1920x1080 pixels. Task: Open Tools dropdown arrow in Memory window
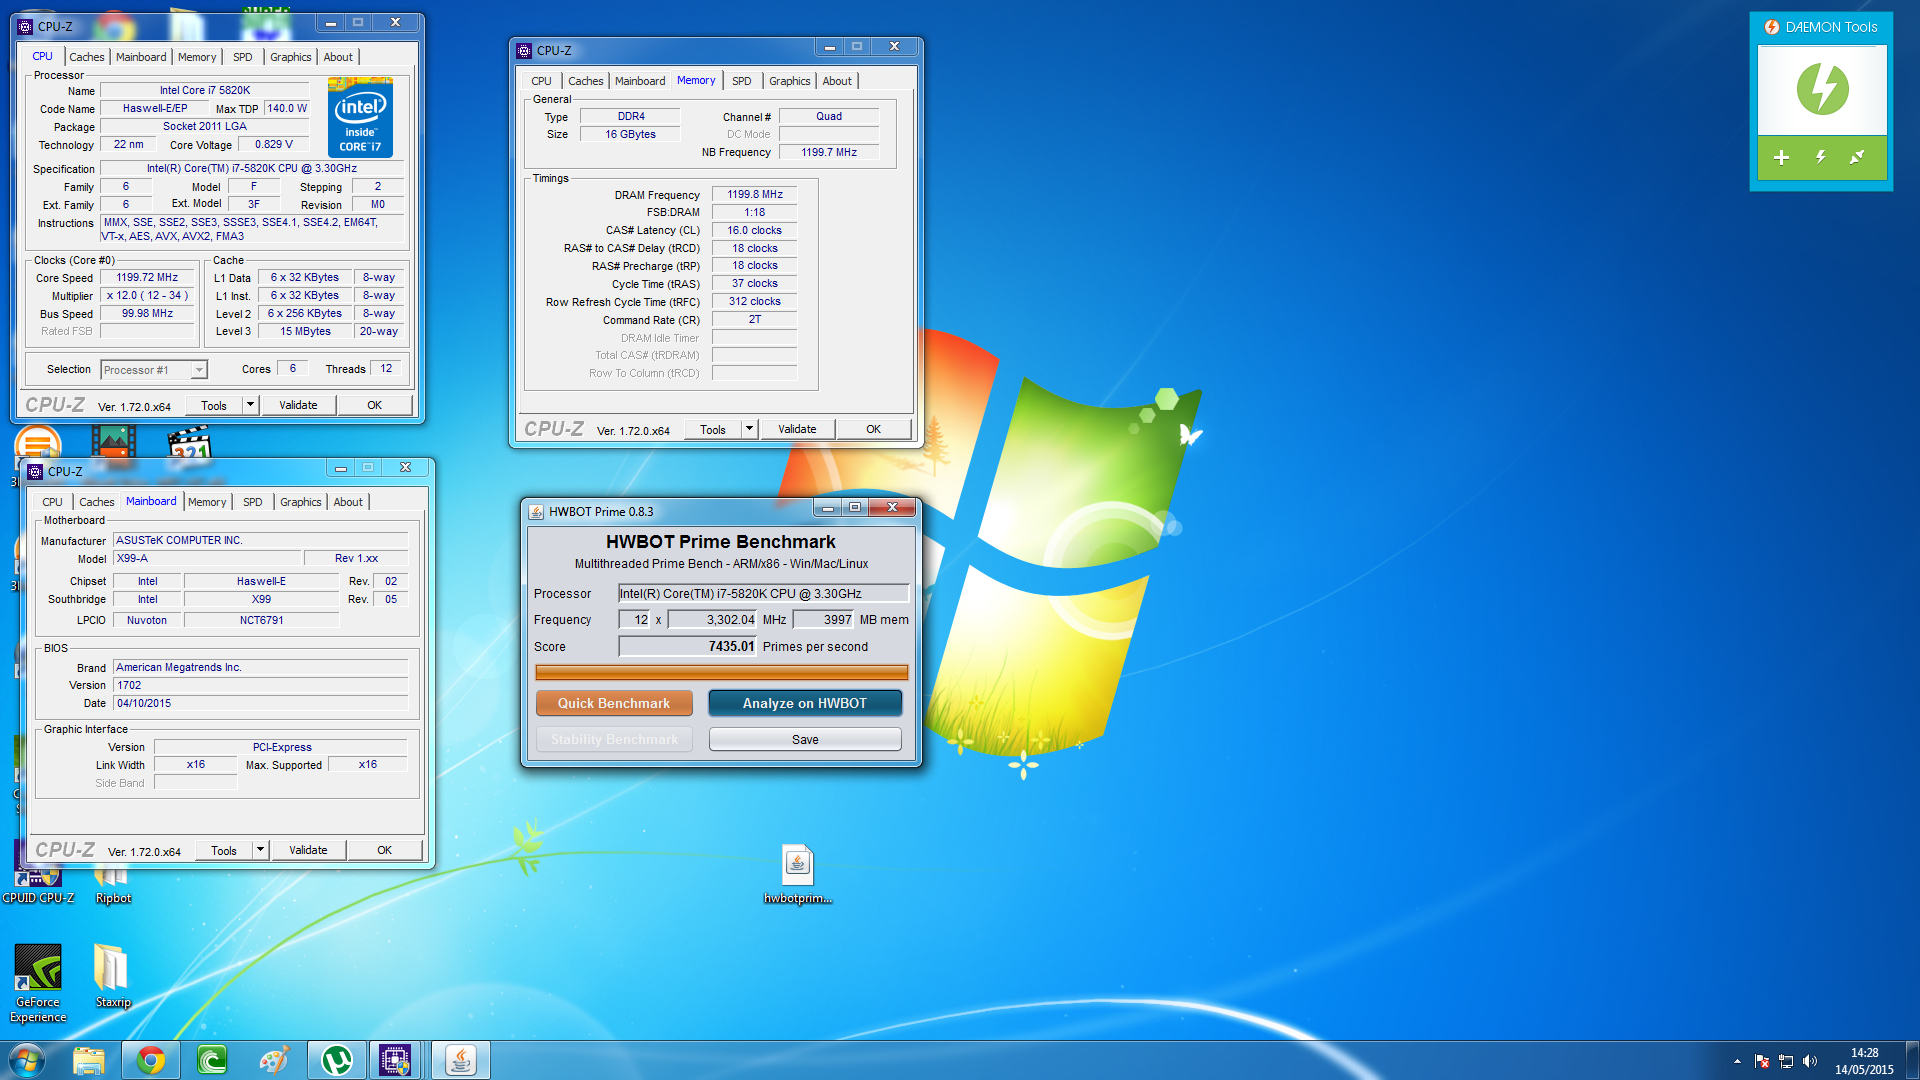pos(749,429)
